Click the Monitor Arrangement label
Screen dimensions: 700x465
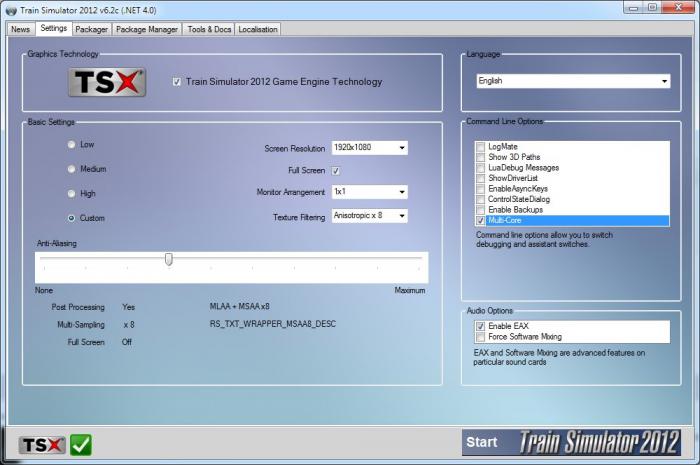click(x=291, y=192)
